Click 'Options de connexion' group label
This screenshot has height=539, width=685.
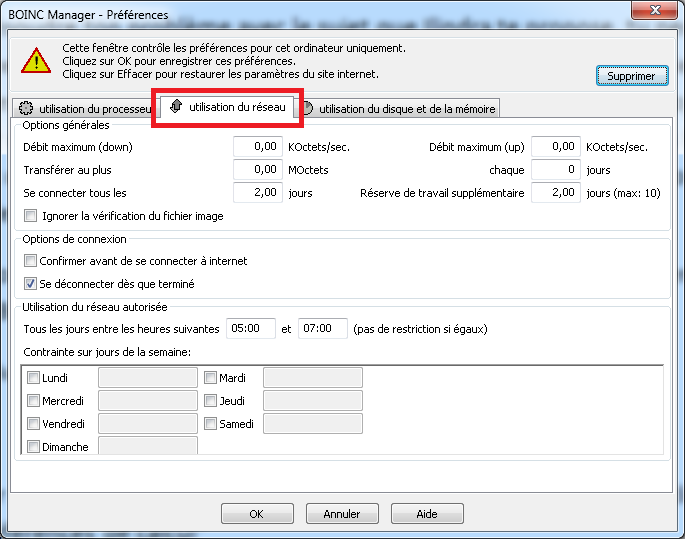[74, 239]
